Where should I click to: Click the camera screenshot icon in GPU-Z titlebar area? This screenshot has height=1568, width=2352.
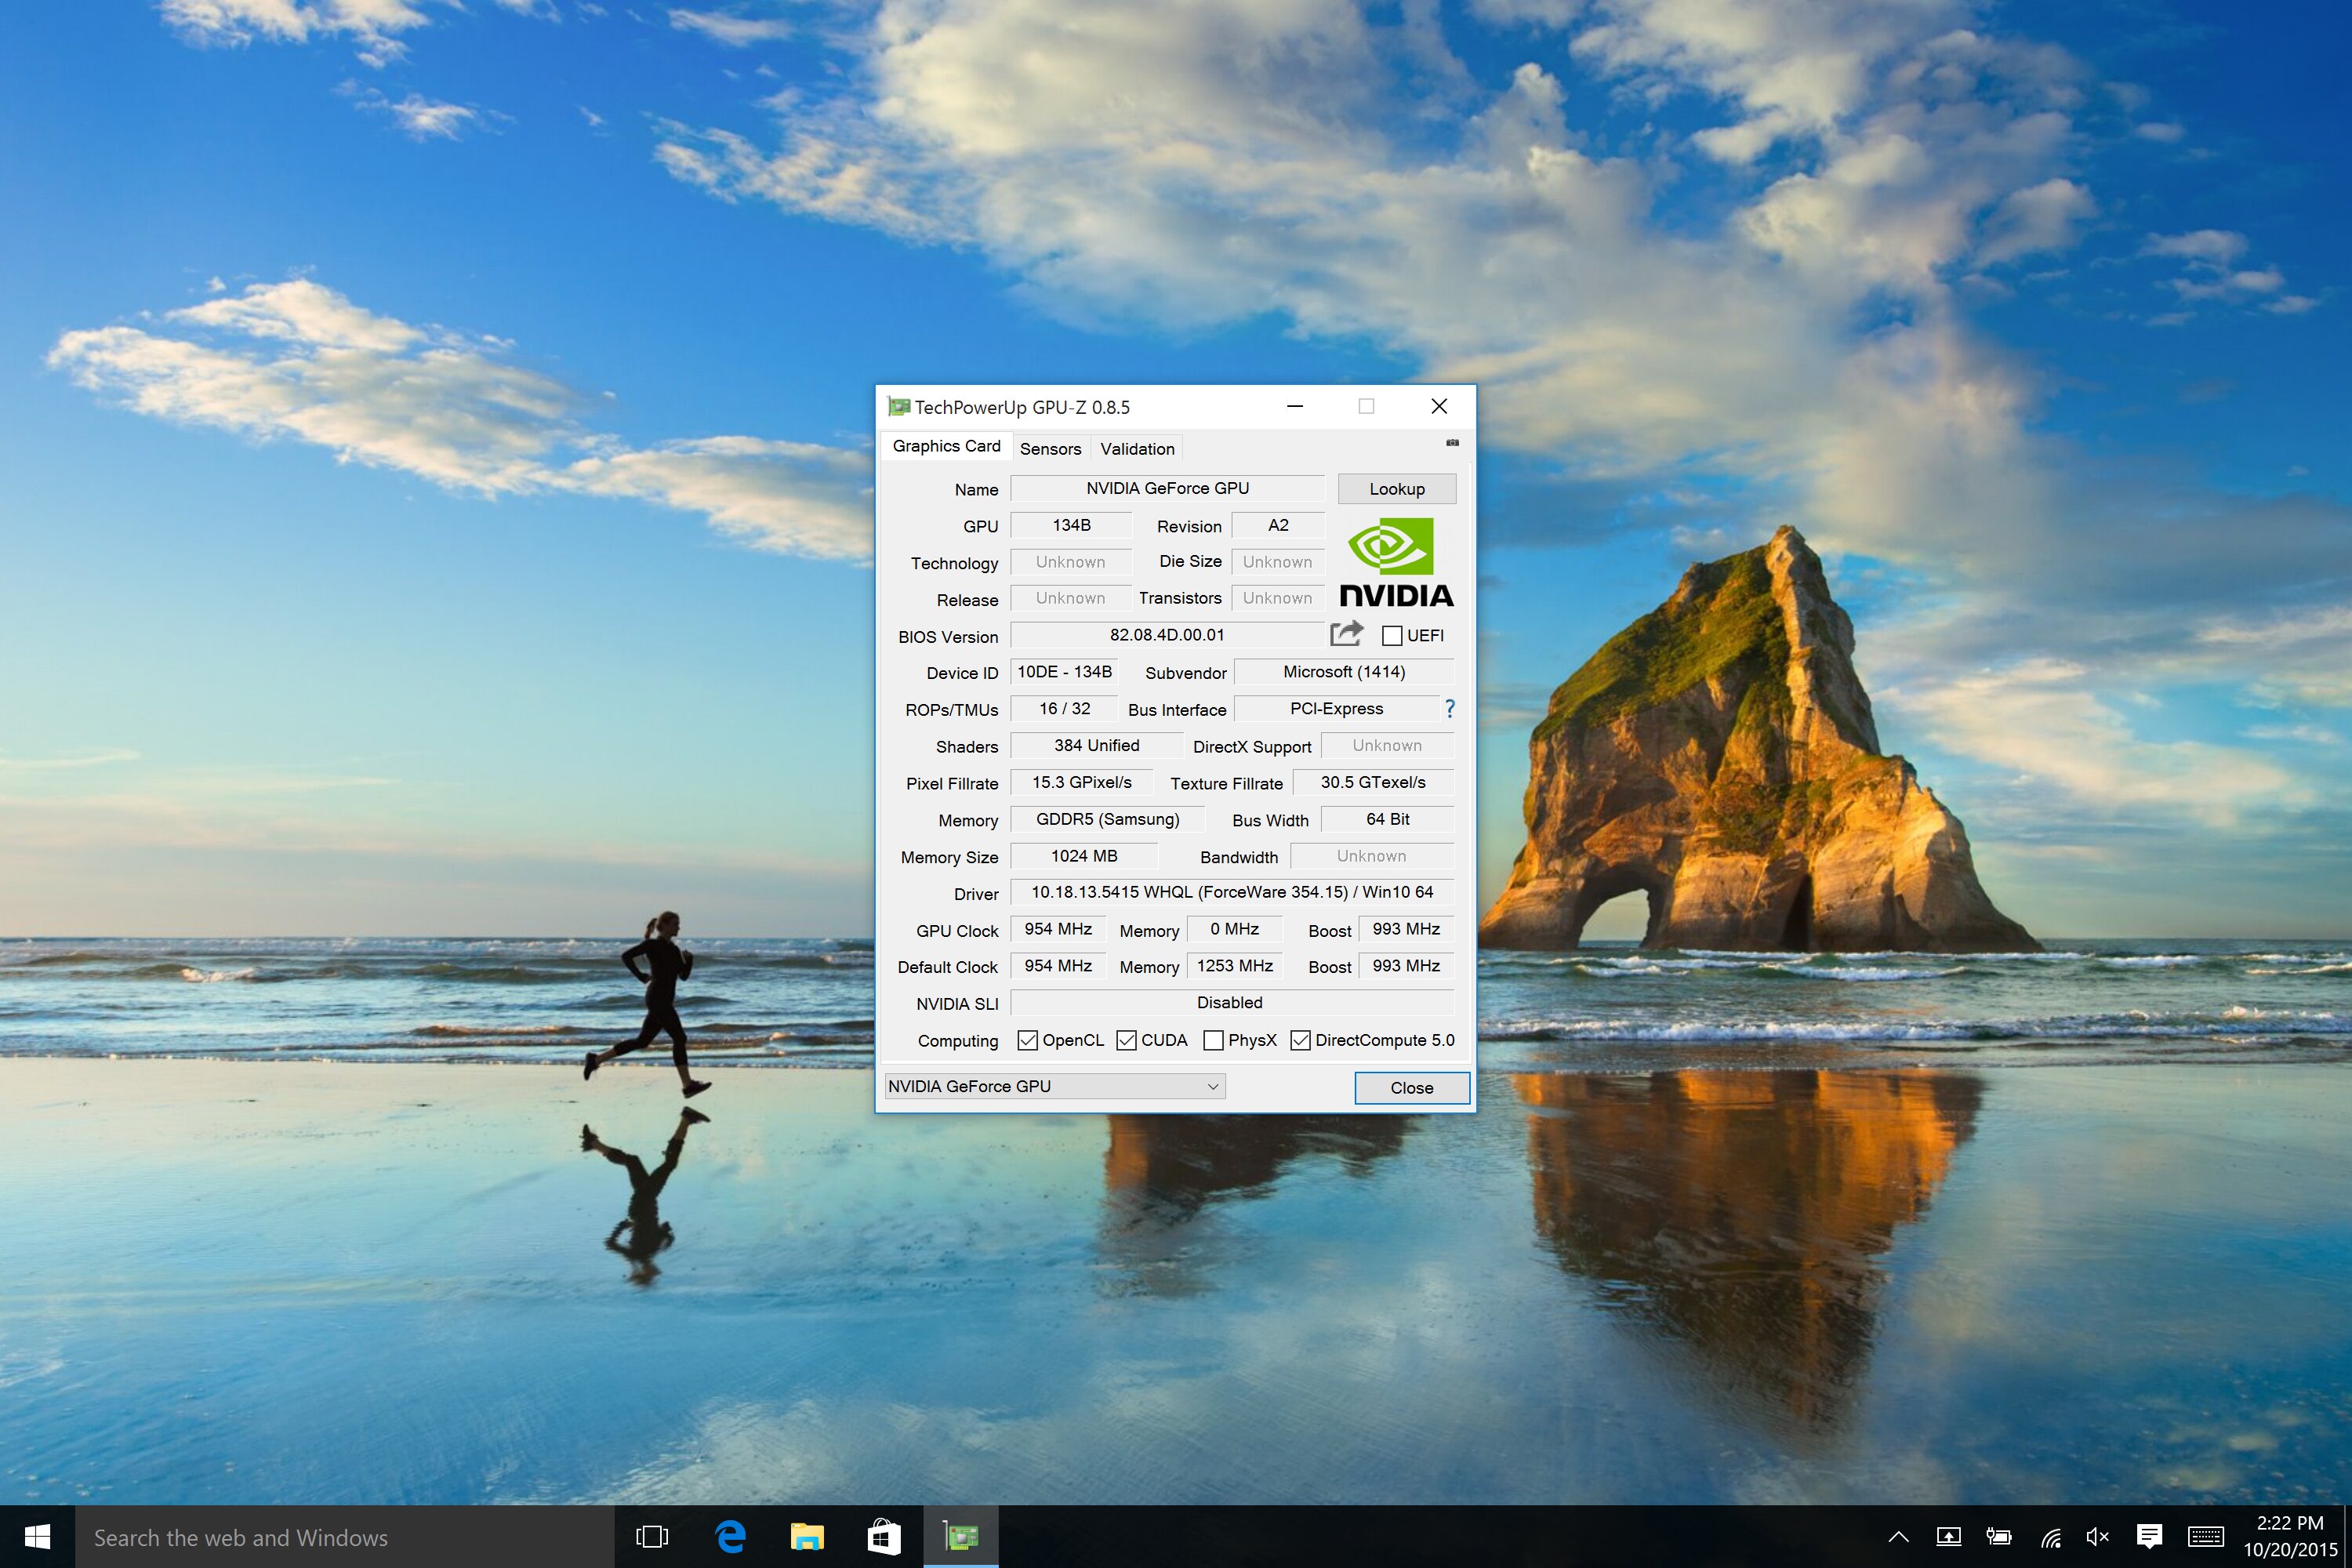(1452, 443)
